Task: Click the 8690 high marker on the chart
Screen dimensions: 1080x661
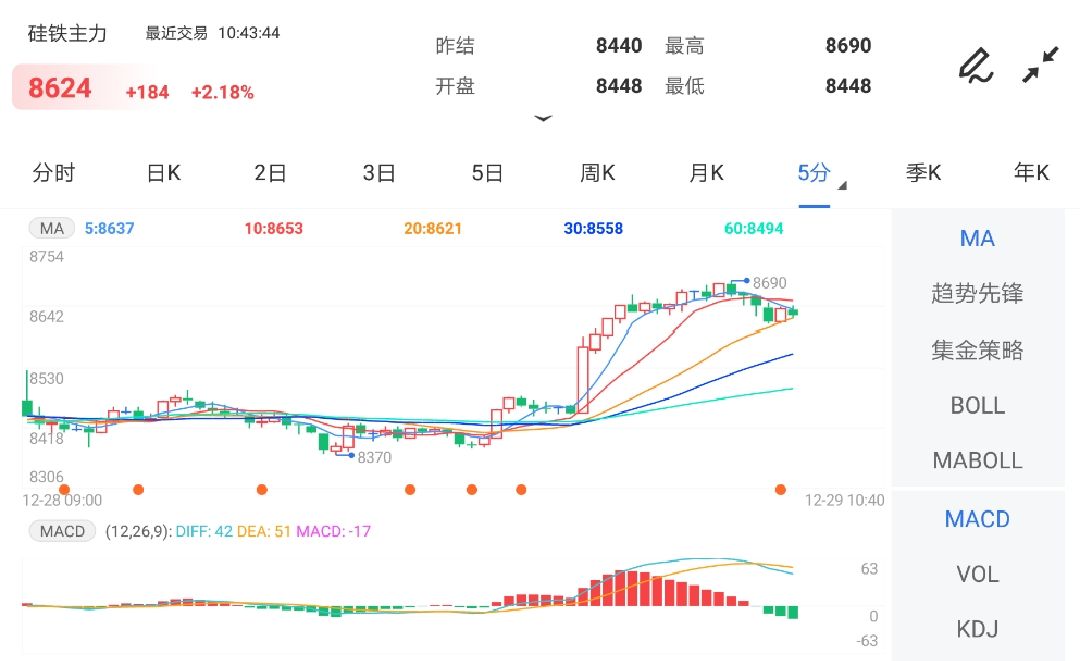Action: (769, 283)
